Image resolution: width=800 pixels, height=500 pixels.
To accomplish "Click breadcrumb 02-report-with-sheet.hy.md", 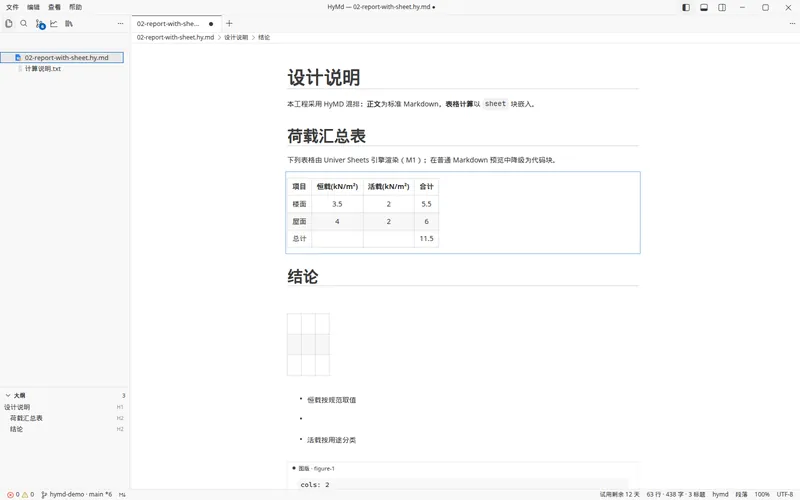I will (x=175, y=37).
